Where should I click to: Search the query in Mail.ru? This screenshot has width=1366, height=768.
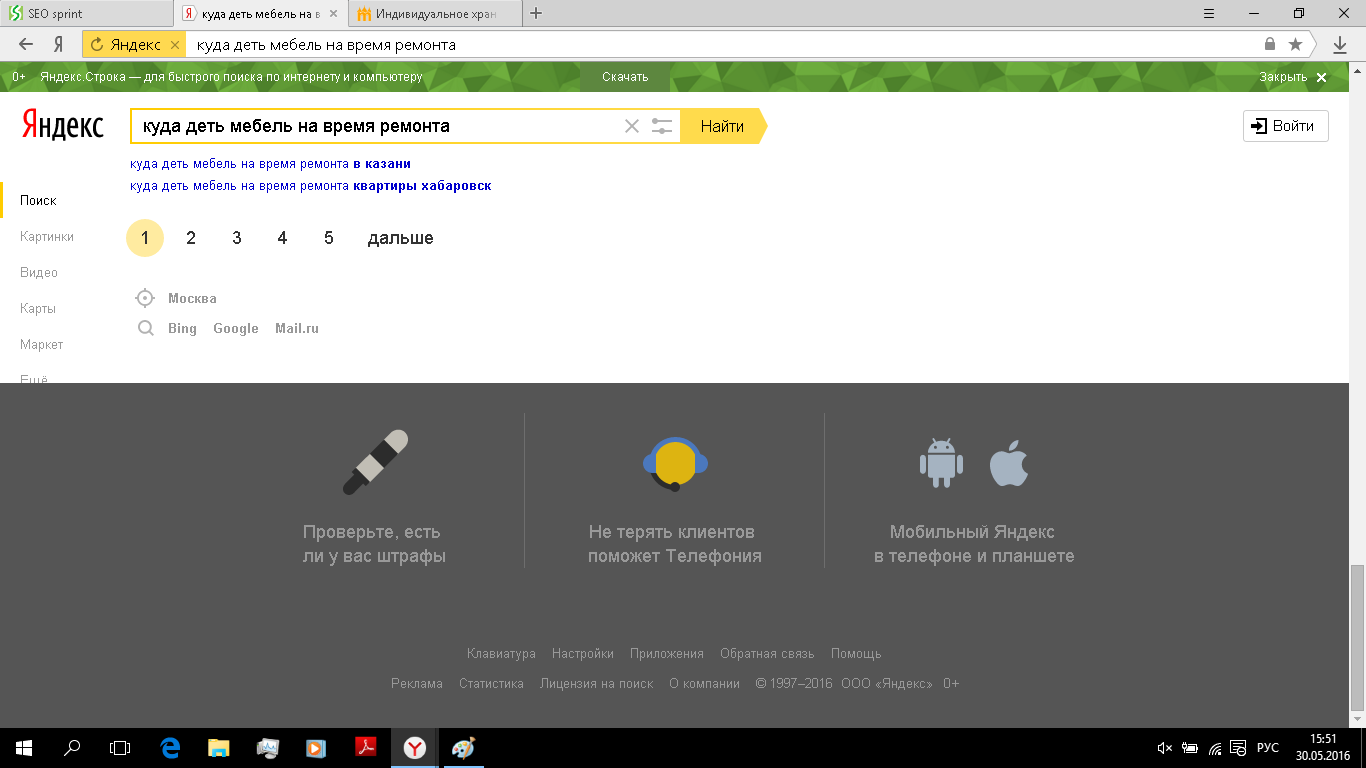pyautogui.click(x=297, y=329)
